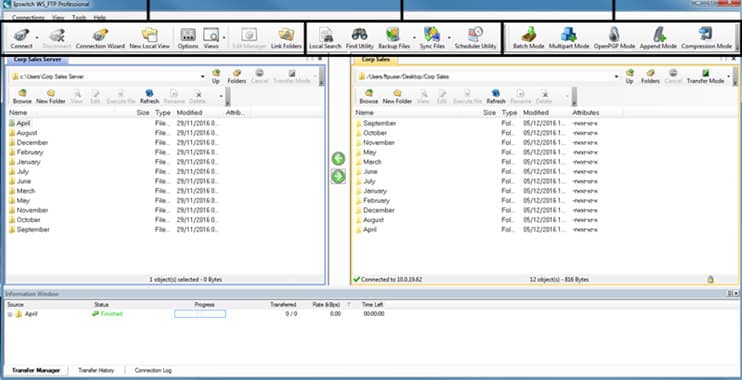
Task: Open the Tools menu
Action: (x=79, y=18)
